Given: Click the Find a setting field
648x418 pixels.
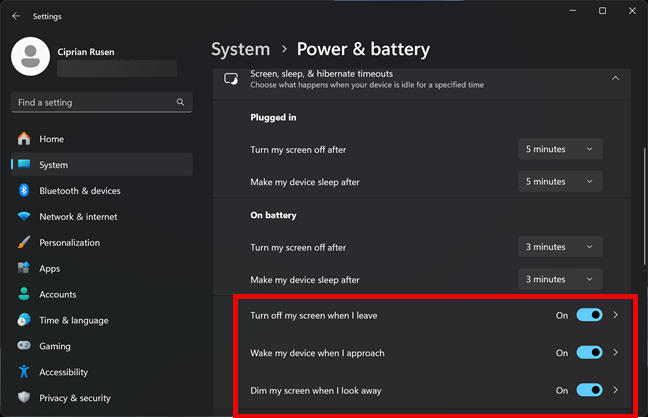Looking at the screenshot, I should (102, 102).
